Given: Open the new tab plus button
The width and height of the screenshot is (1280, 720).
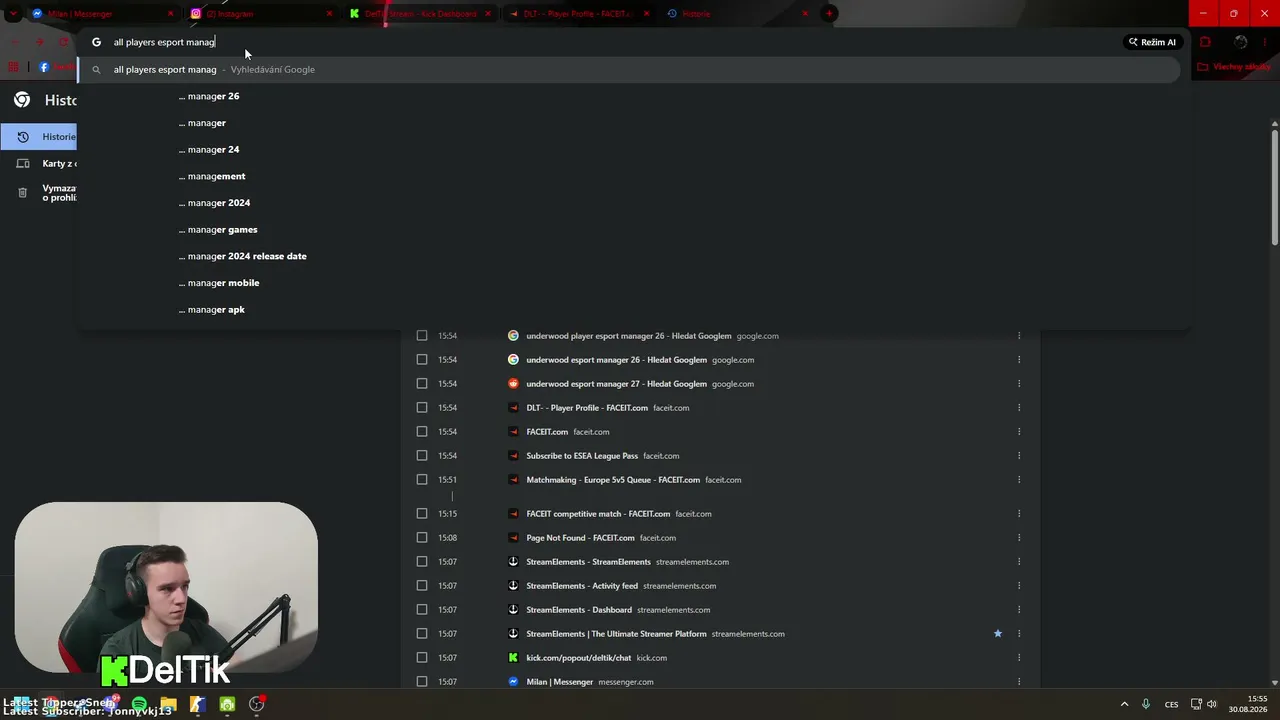Looking at the screenshot, I should tap(829, 14).
